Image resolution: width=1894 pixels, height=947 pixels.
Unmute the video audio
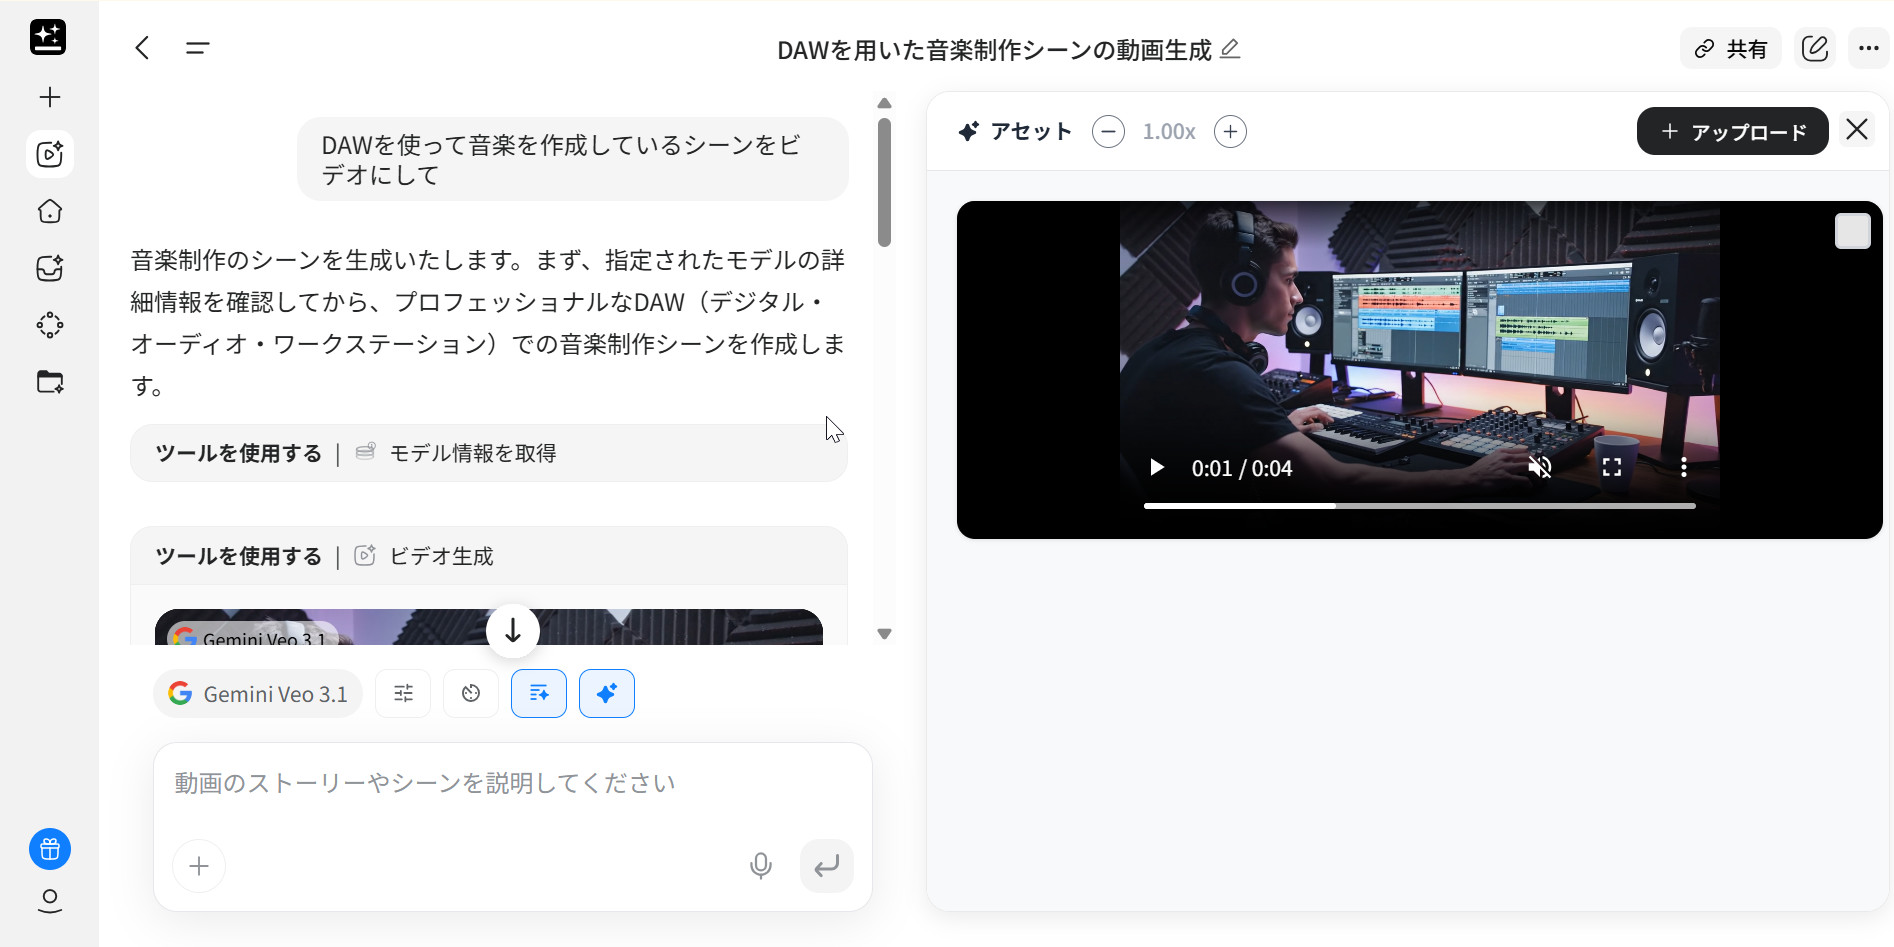(1540, 467)
